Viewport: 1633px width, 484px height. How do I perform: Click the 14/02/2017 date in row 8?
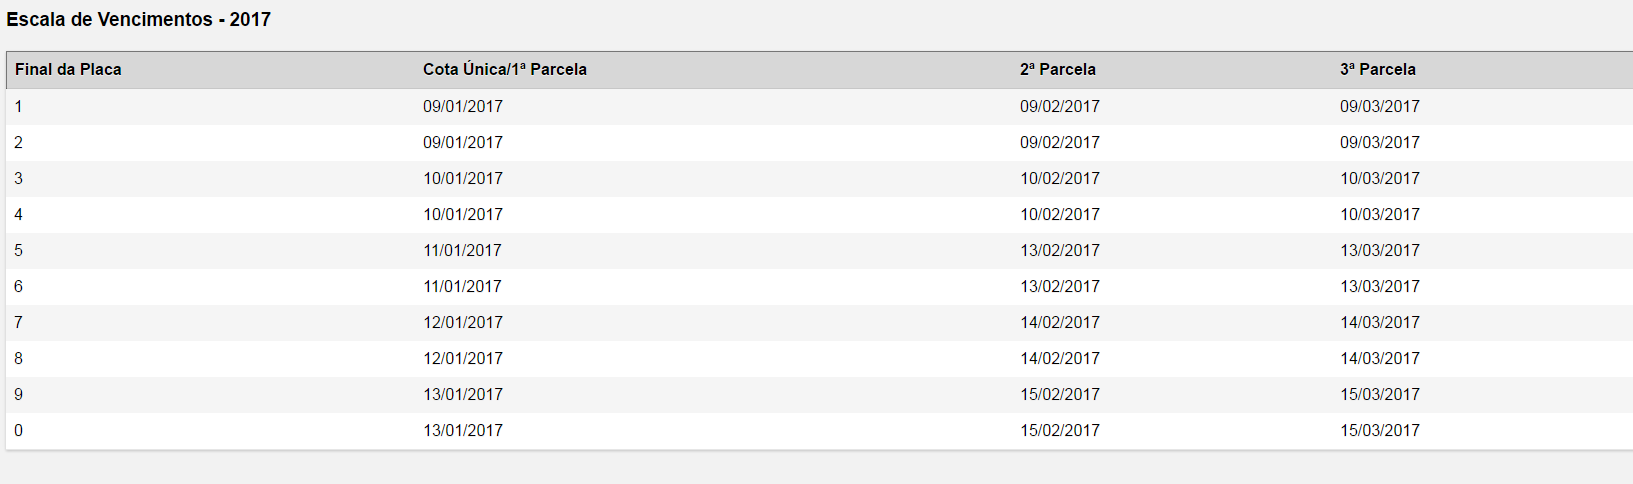click(x=1060, y=358)
